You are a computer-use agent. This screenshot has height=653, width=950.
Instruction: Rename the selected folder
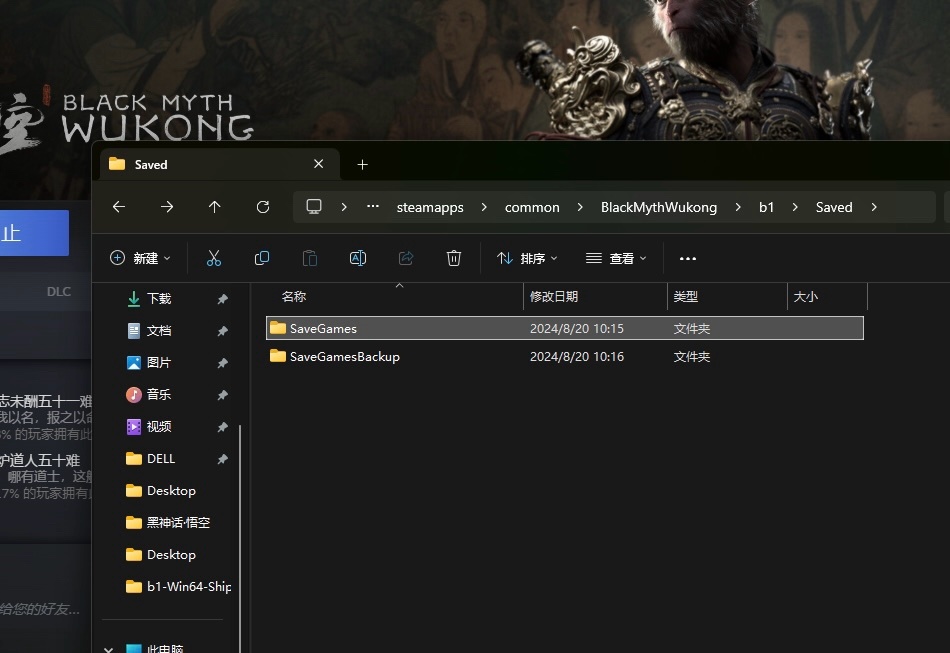coord(357,259)
